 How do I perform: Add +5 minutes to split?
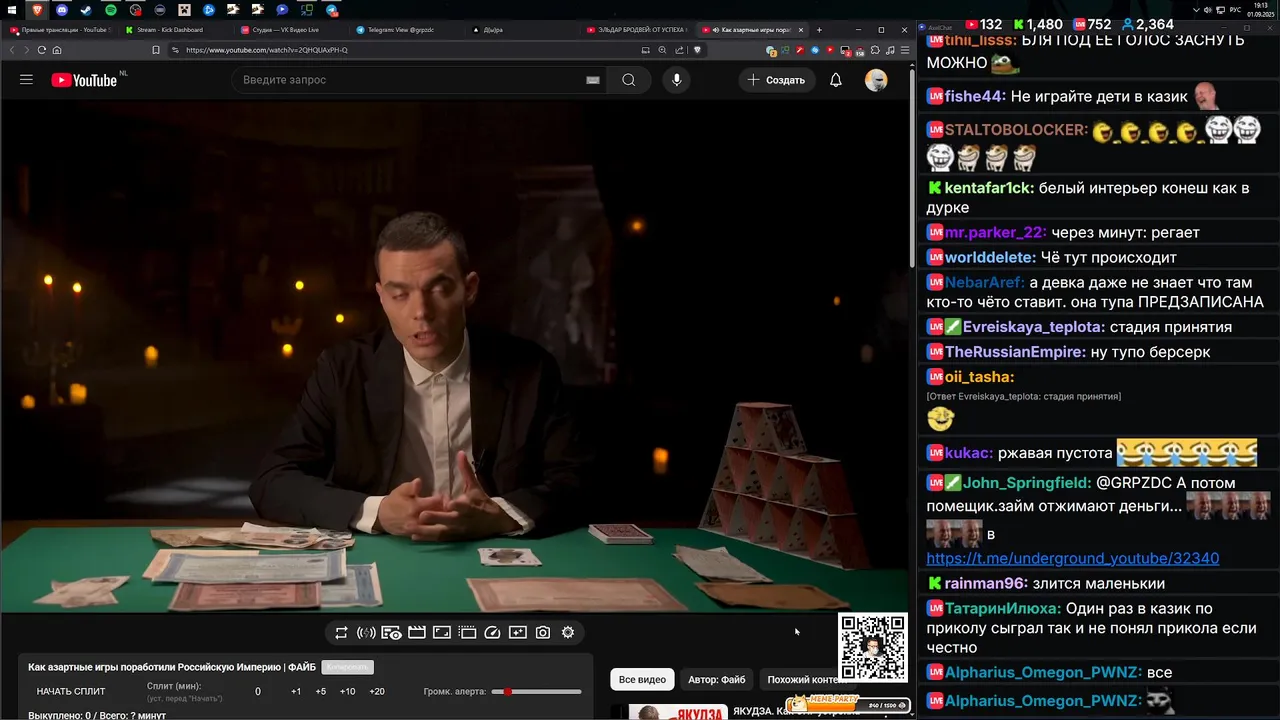click(x=321, y=691)
